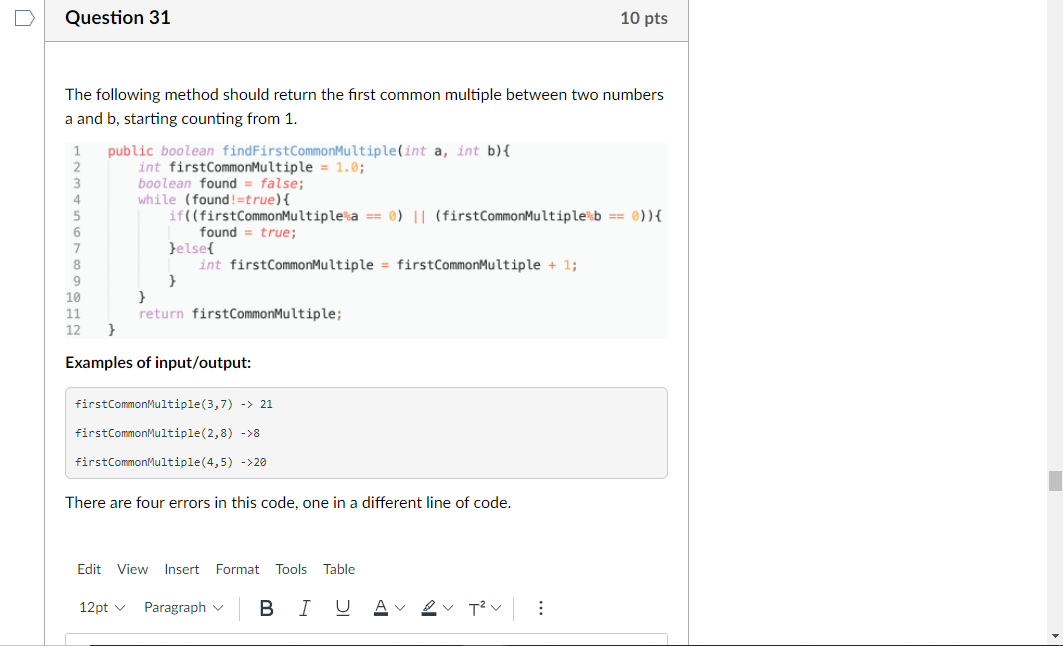Click 'There are four errors' sentence
1063x646 pixels.
(x=288, y=502)
